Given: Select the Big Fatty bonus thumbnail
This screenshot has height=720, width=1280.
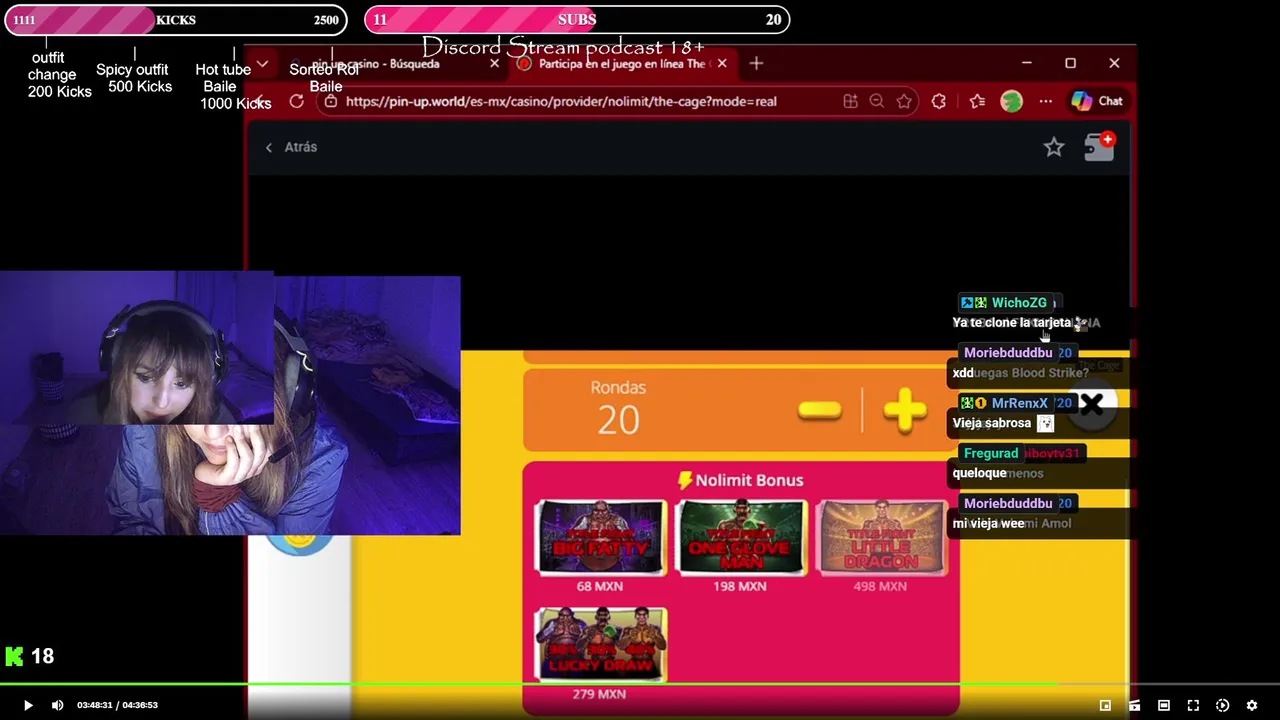Looking at the screenshot, I should coord(600,538).
